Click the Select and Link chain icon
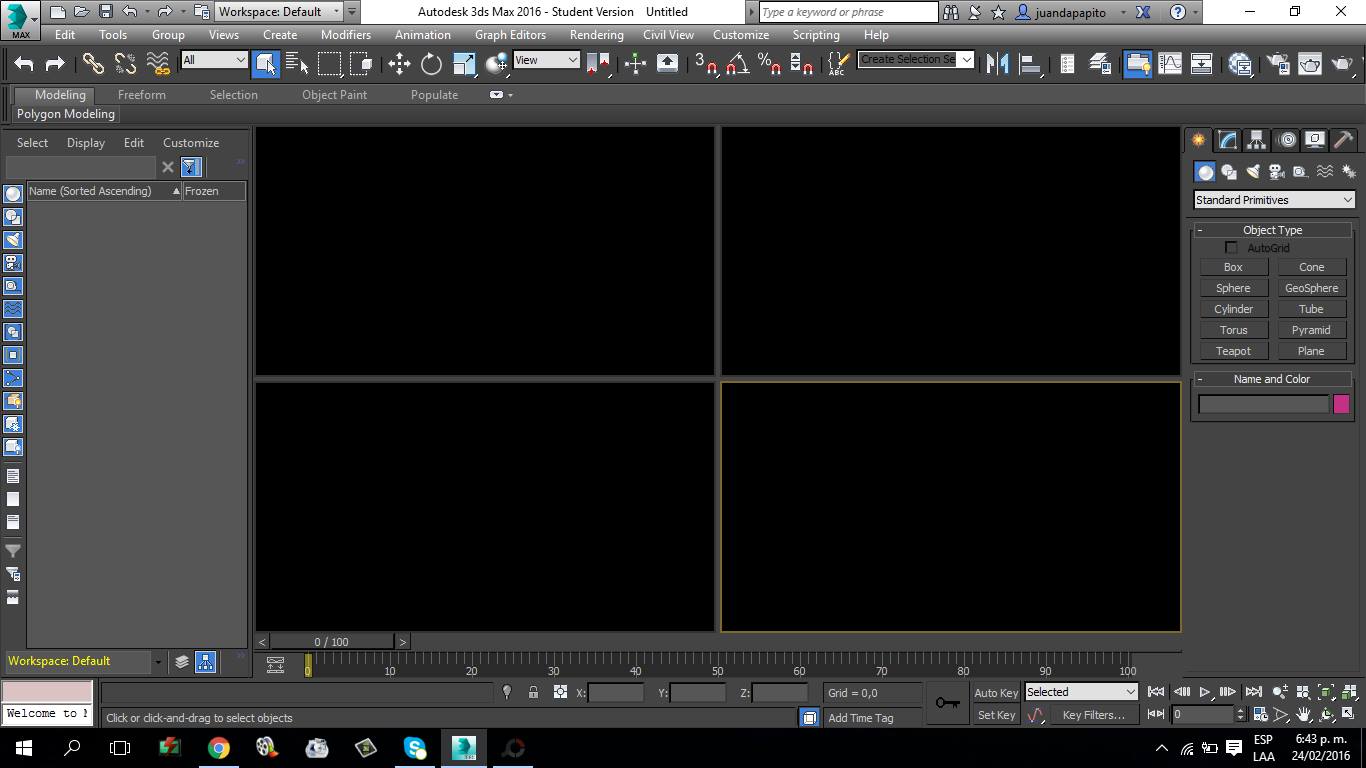1366x768 pixels. point(93,64)
